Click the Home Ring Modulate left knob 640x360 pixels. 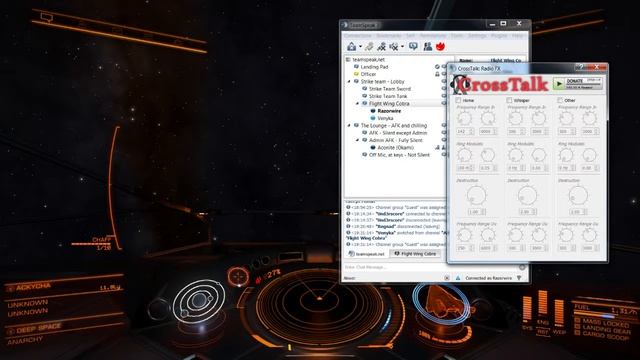tap(464, 155)
